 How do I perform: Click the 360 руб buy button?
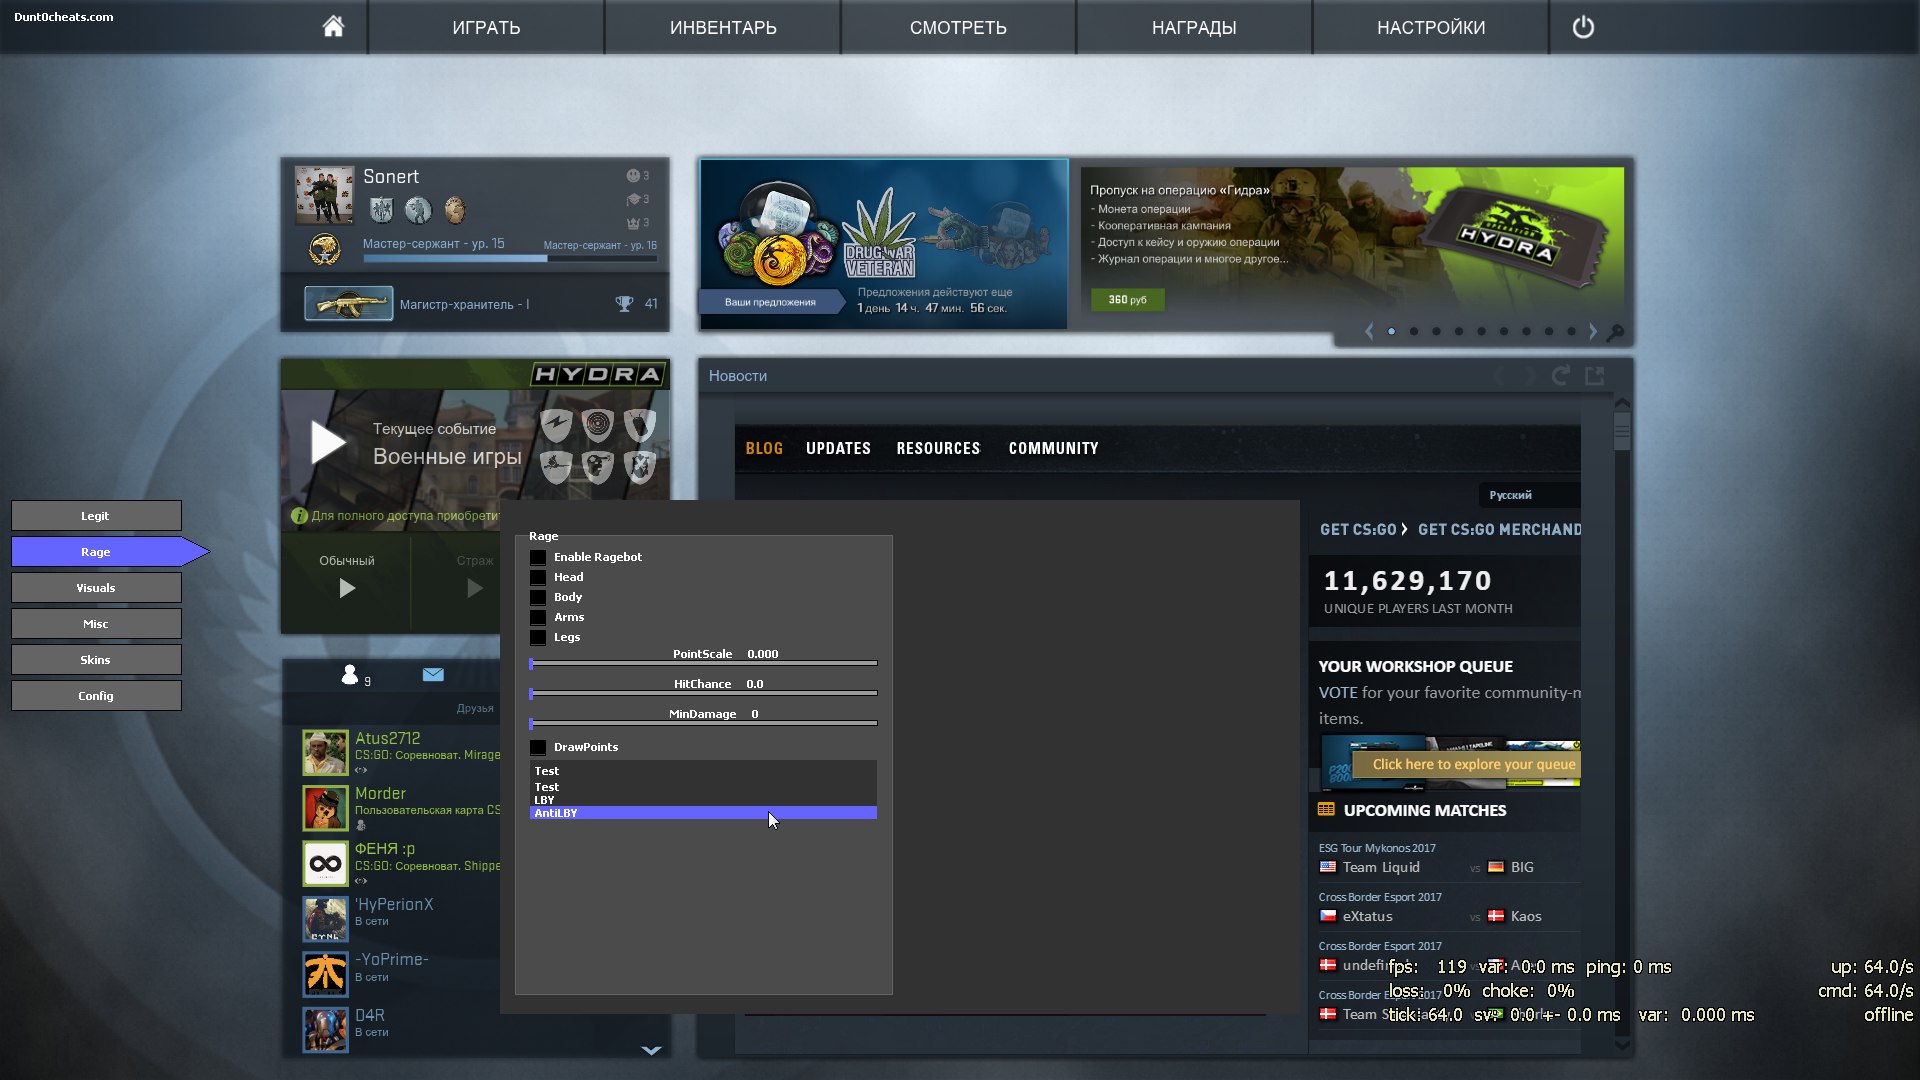[1127, 300]
